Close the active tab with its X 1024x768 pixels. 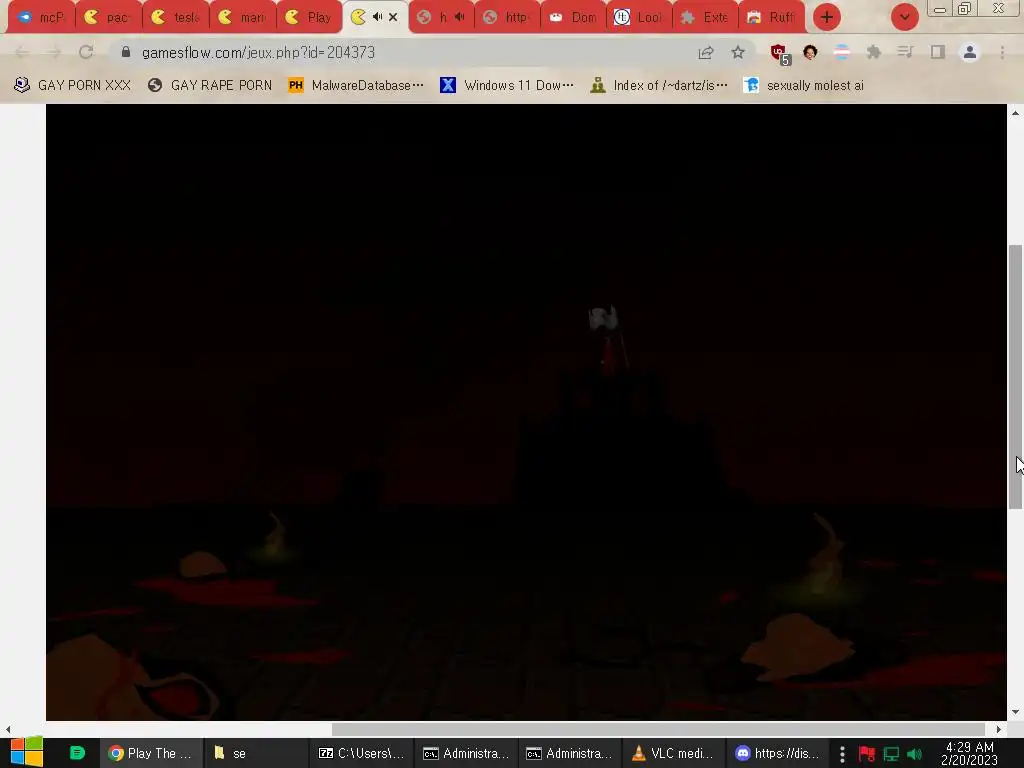point(393,17)
